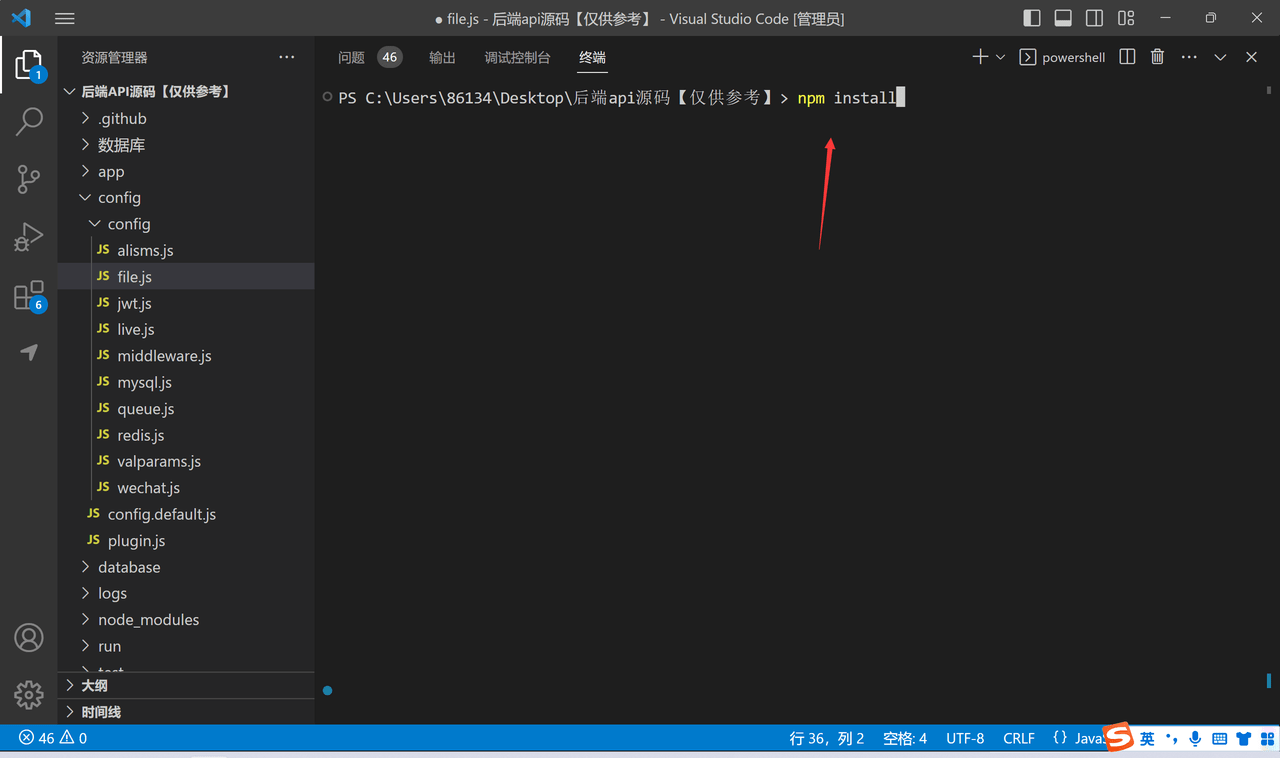Maximize the panel with chevron icon

pyautogui.click(x=1220, y=57)
